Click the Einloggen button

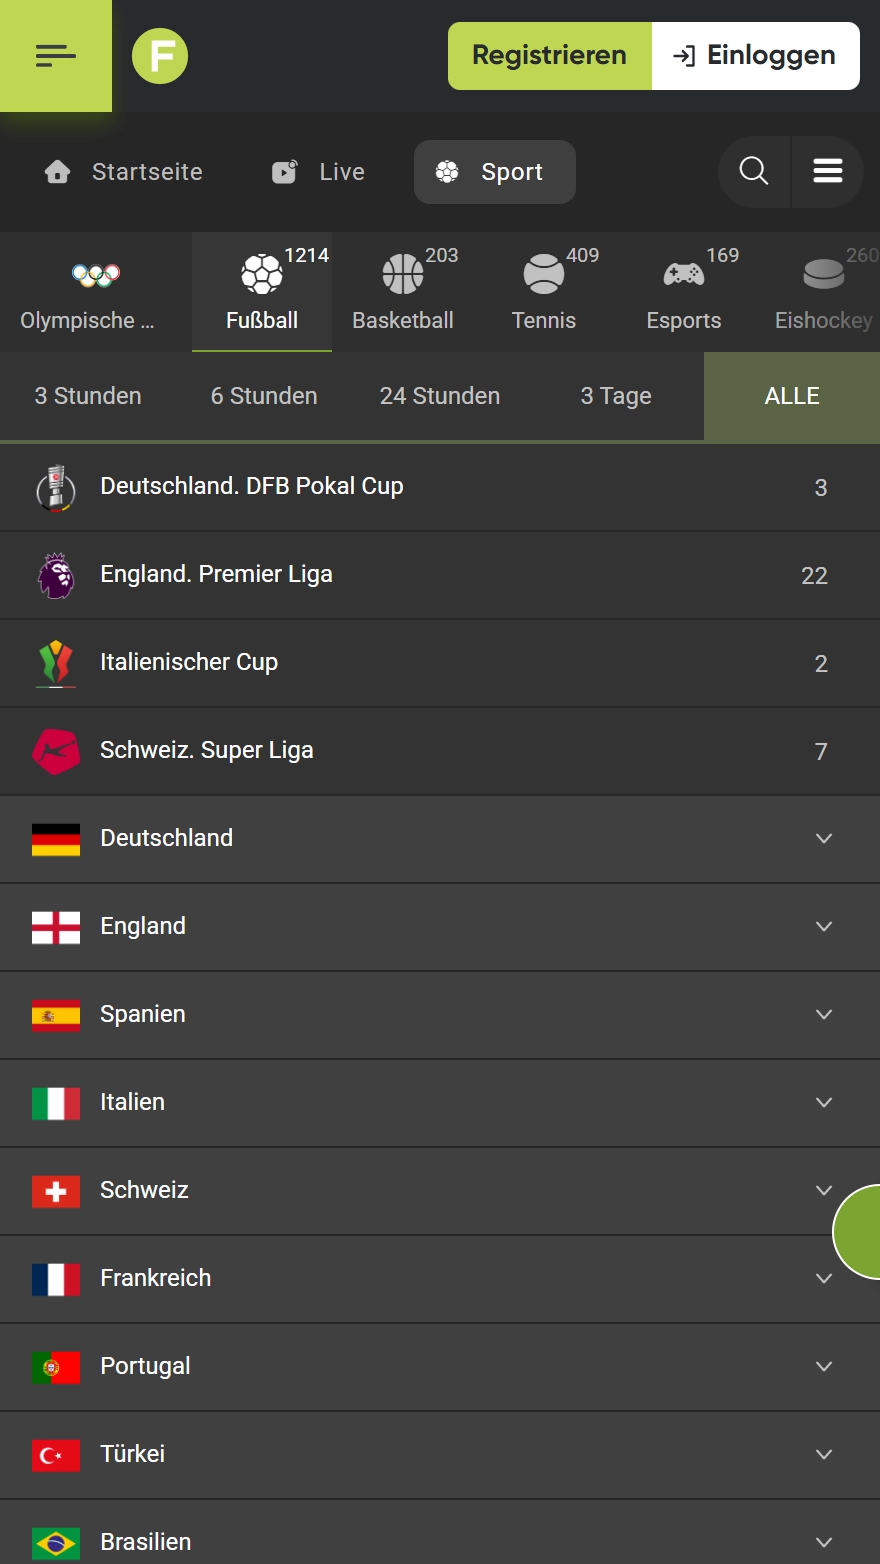coord(755,56)
